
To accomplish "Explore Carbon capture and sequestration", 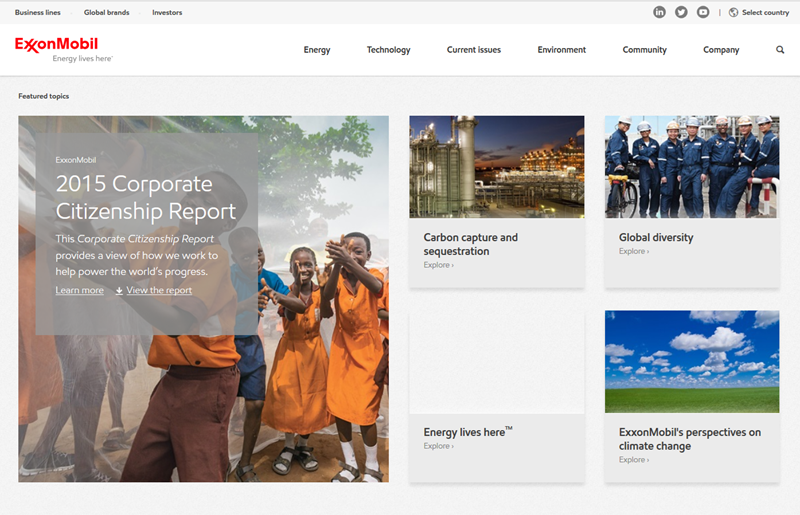I will click(x=438, y=265).
